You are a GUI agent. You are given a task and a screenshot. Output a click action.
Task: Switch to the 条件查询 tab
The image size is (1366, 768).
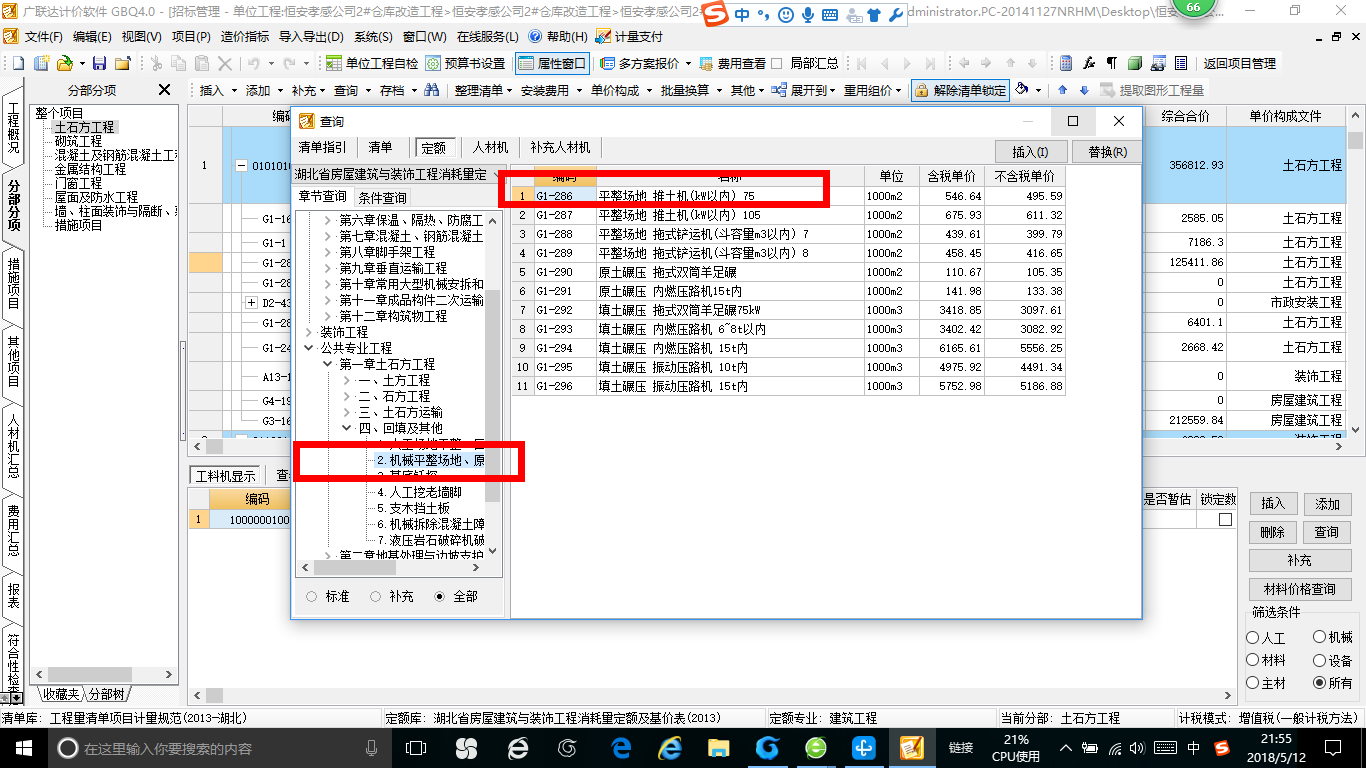tap(382, 198)
